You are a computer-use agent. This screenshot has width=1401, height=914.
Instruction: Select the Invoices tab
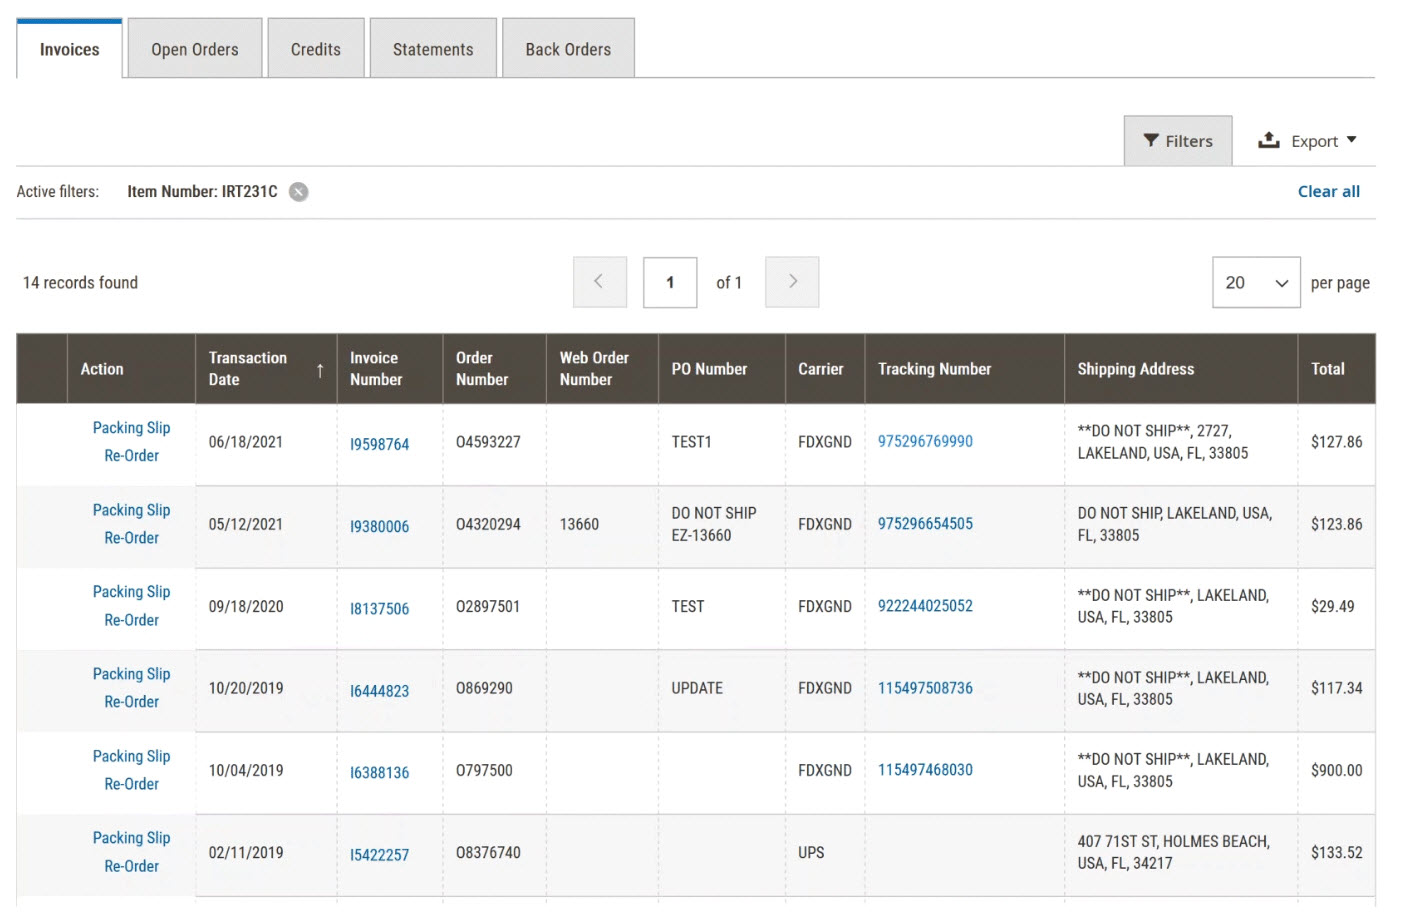[x=69, y=49]
